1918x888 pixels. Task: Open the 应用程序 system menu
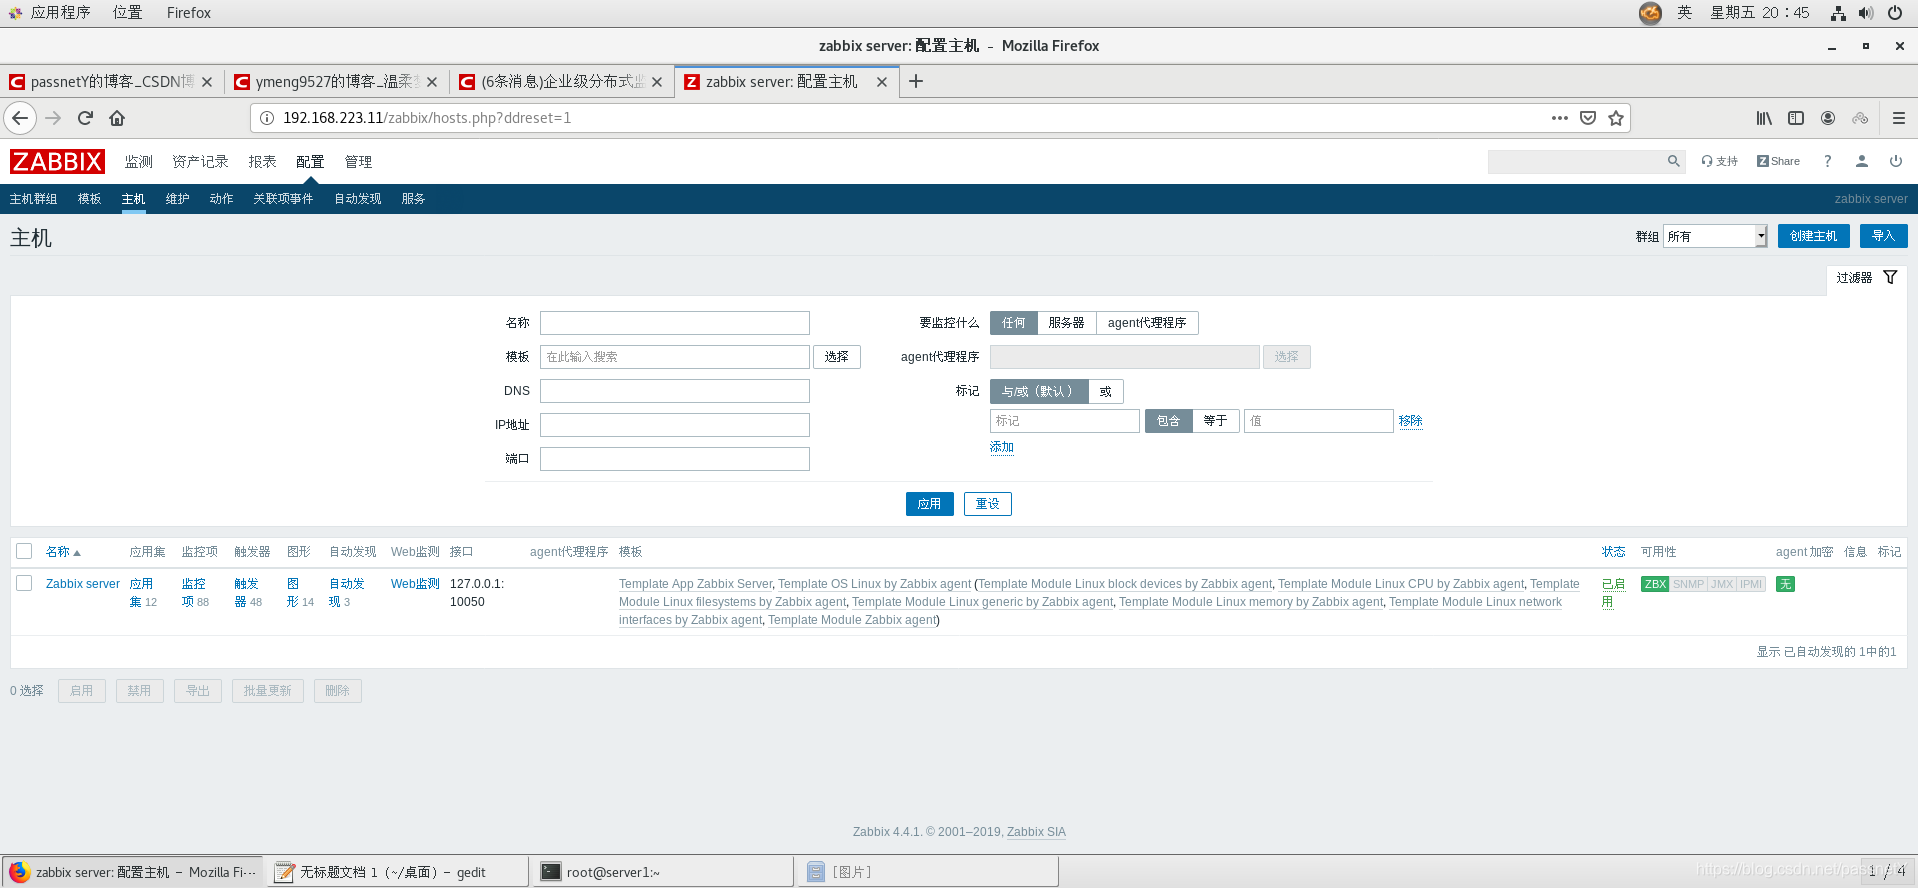[x=60, y=13]
